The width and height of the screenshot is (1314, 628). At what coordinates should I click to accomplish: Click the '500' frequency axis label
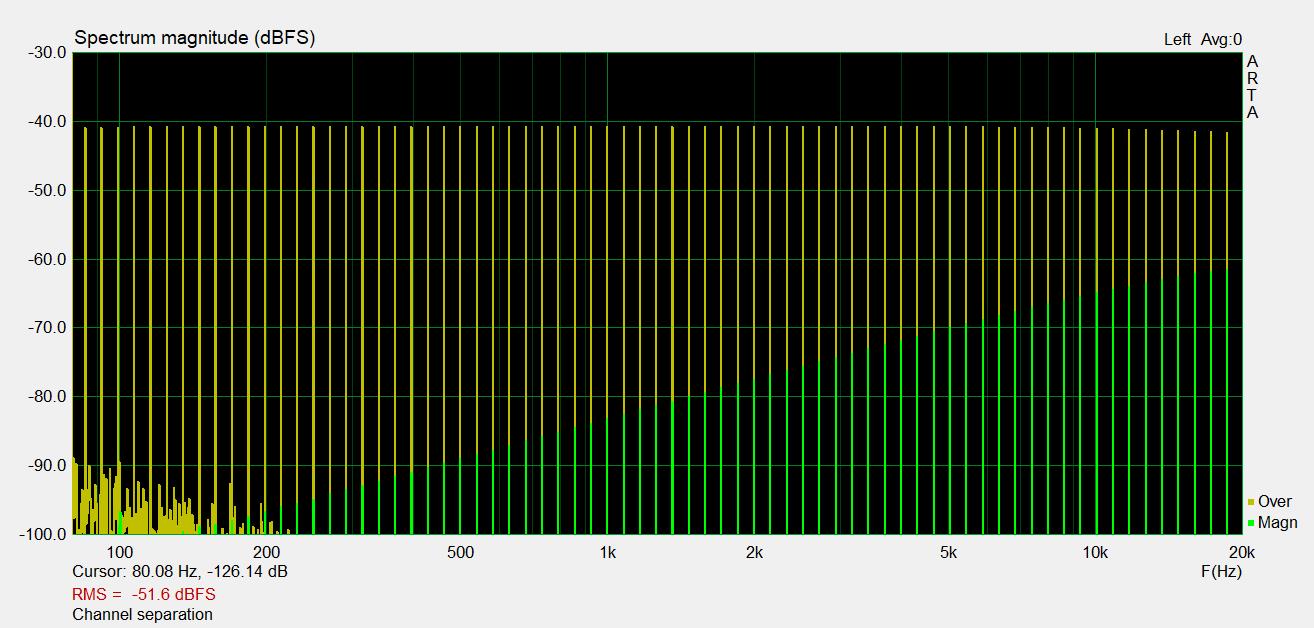click(460, 553)
